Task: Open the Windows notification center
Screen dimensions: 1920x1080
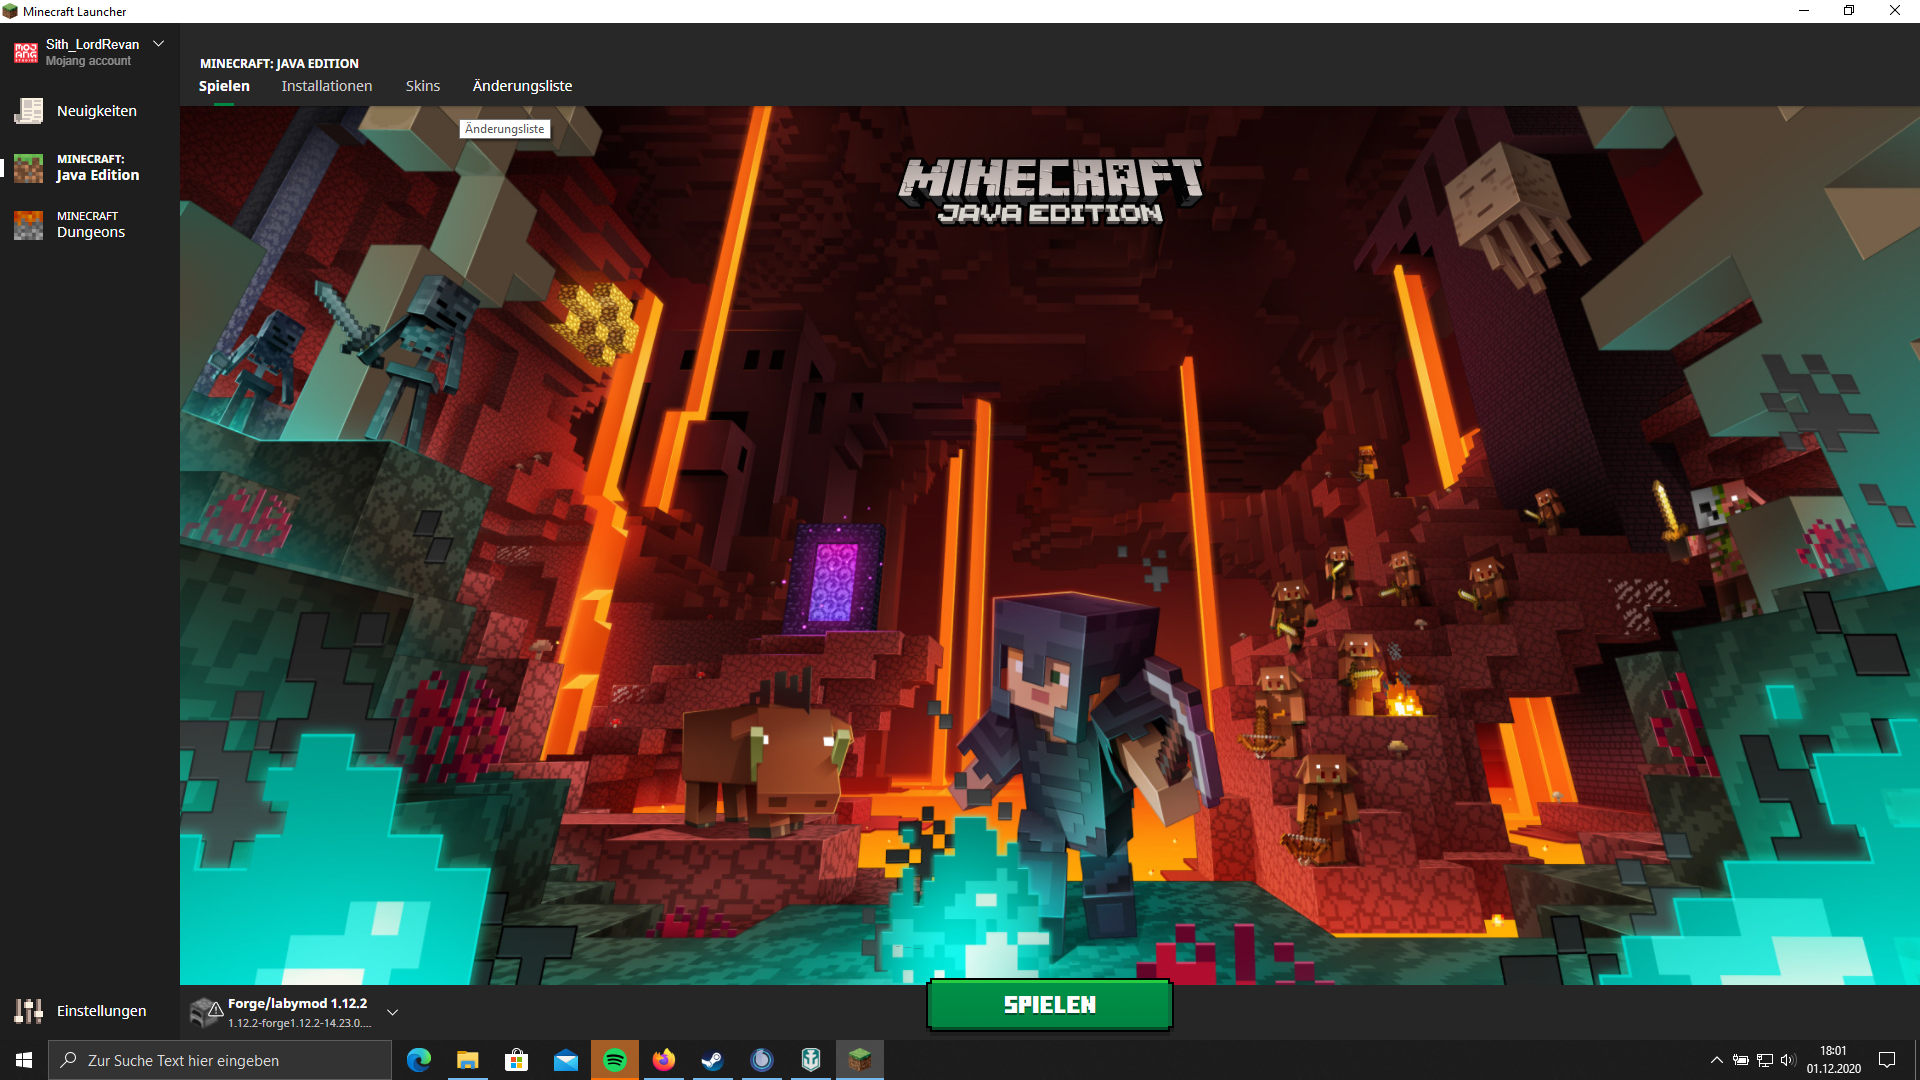Action: click(1887, 1060)
